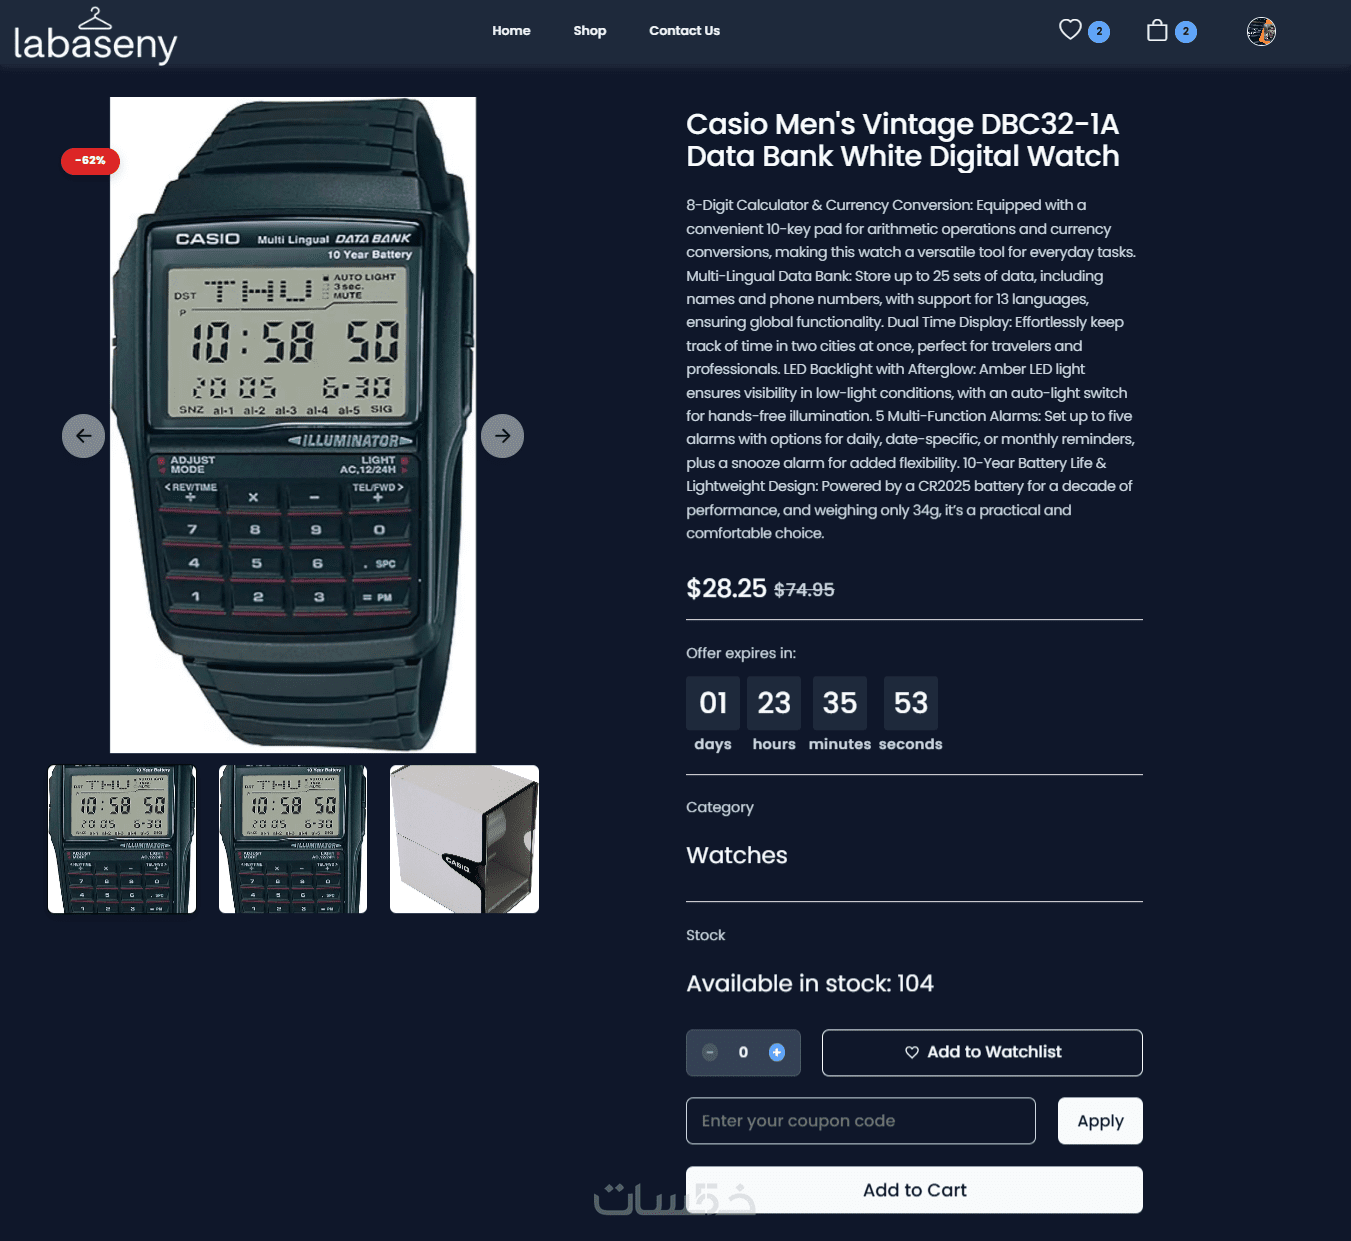1351x1241 pixels.
Task: Increase quantity with the plus button
Action: (777, 1052)
